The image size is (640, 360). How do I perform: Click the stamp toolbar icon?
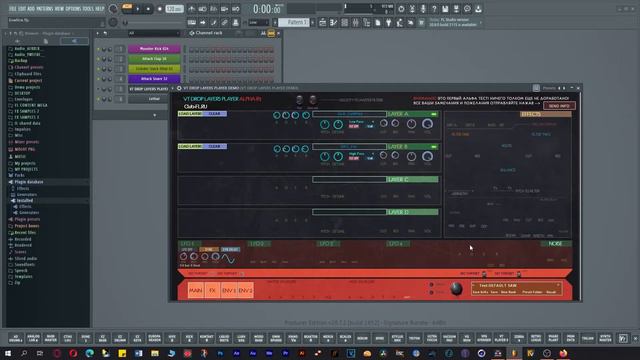click(236, 23)
